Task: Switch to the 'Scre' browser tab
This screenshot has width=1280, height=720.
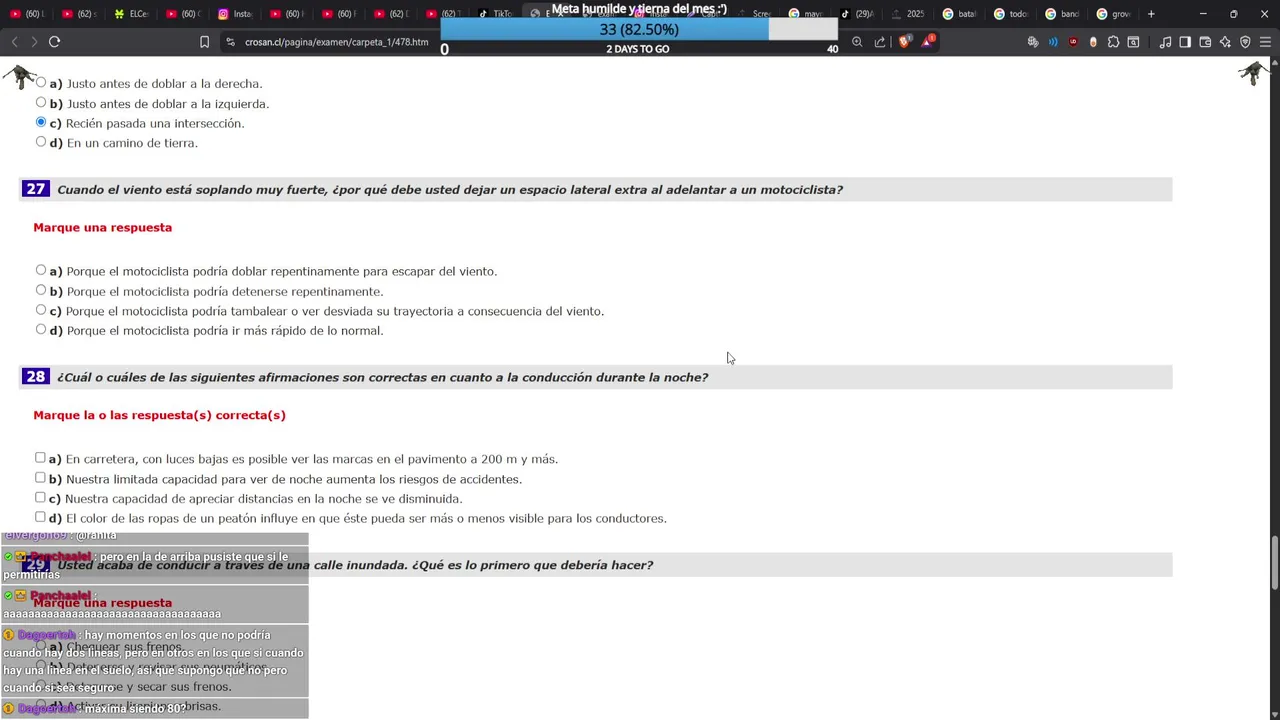Action: point(755,14)
